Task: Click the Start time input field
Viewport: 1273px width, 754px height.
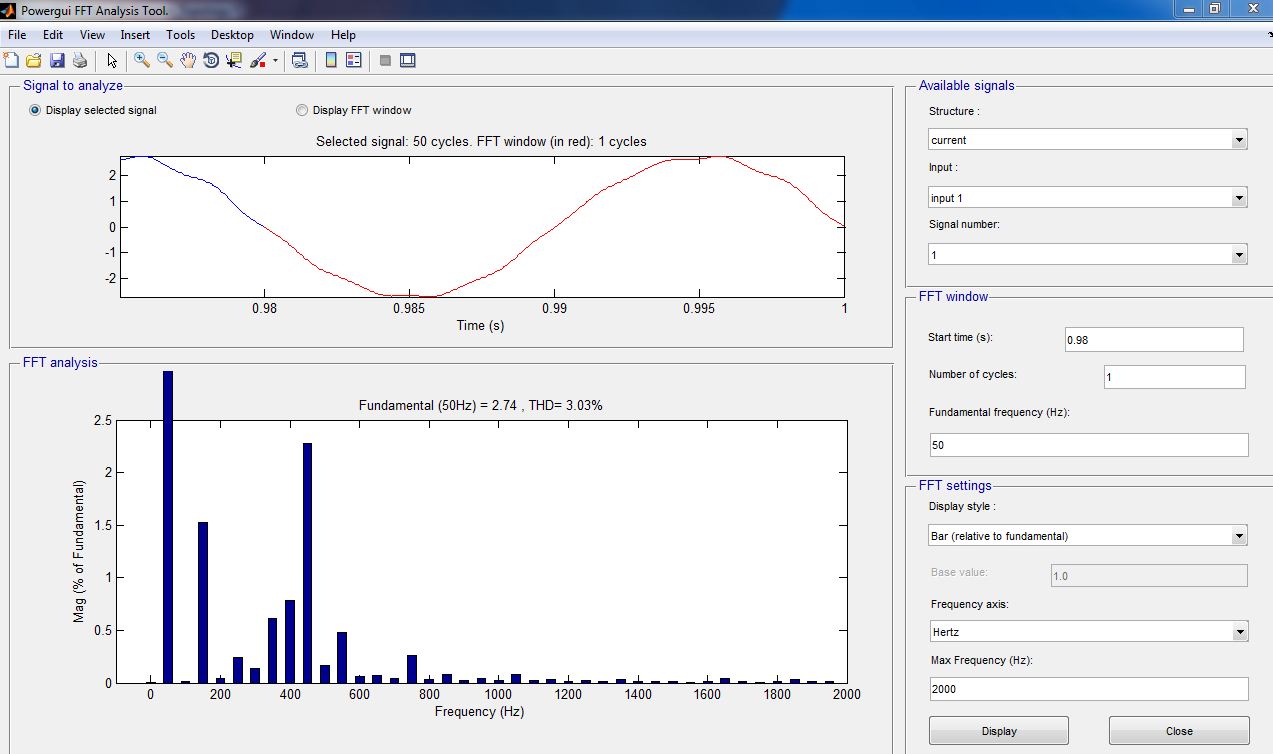Action: click(x=1154, y=340)
